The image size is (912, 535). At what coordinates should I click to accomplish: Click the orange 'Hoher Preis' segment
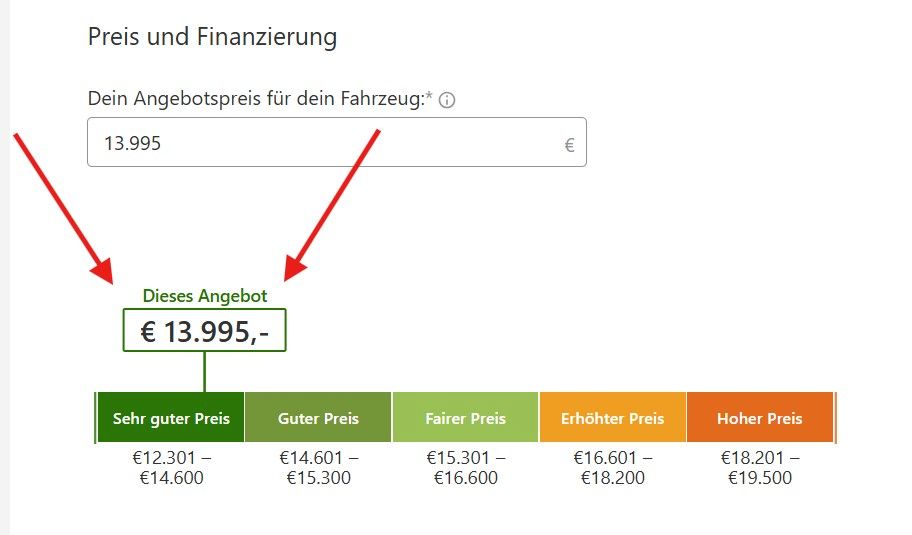tap(759, 418)
